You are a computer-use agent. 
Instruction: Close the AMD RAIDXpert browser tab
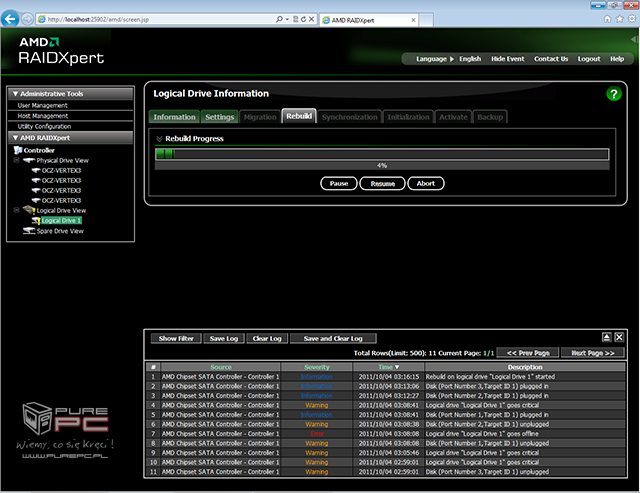click(x=413, y=20)
